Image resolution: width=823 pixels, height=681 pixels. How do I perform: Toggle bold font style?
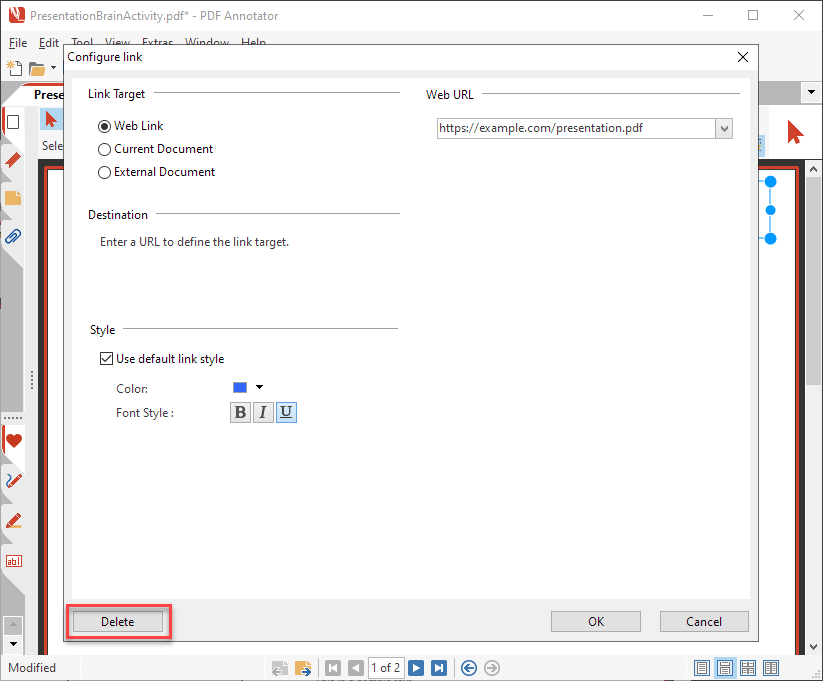point(240,412)
